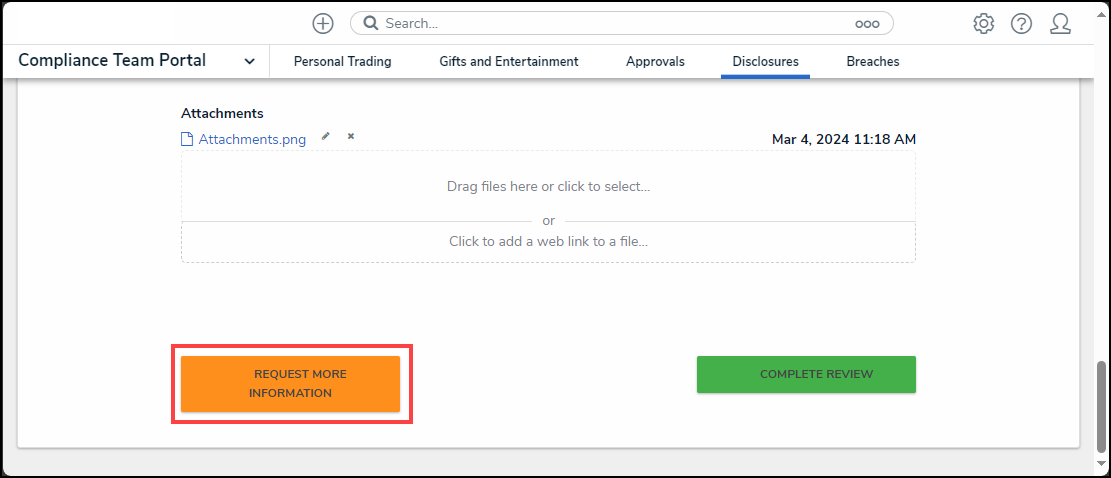
Task: Click to add a web link to a file
Action: [x=548, y=241]
